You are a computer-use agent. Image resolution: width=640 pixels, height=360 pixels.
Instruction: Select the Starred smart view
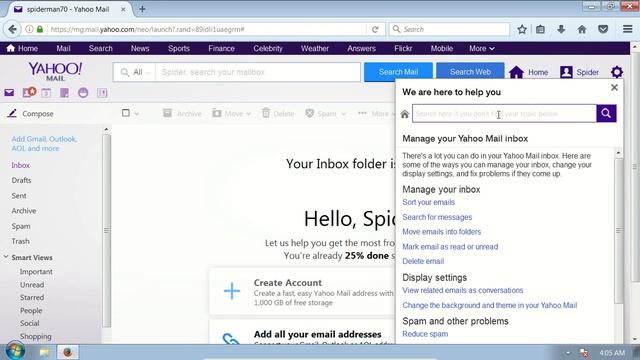point(32,298)
